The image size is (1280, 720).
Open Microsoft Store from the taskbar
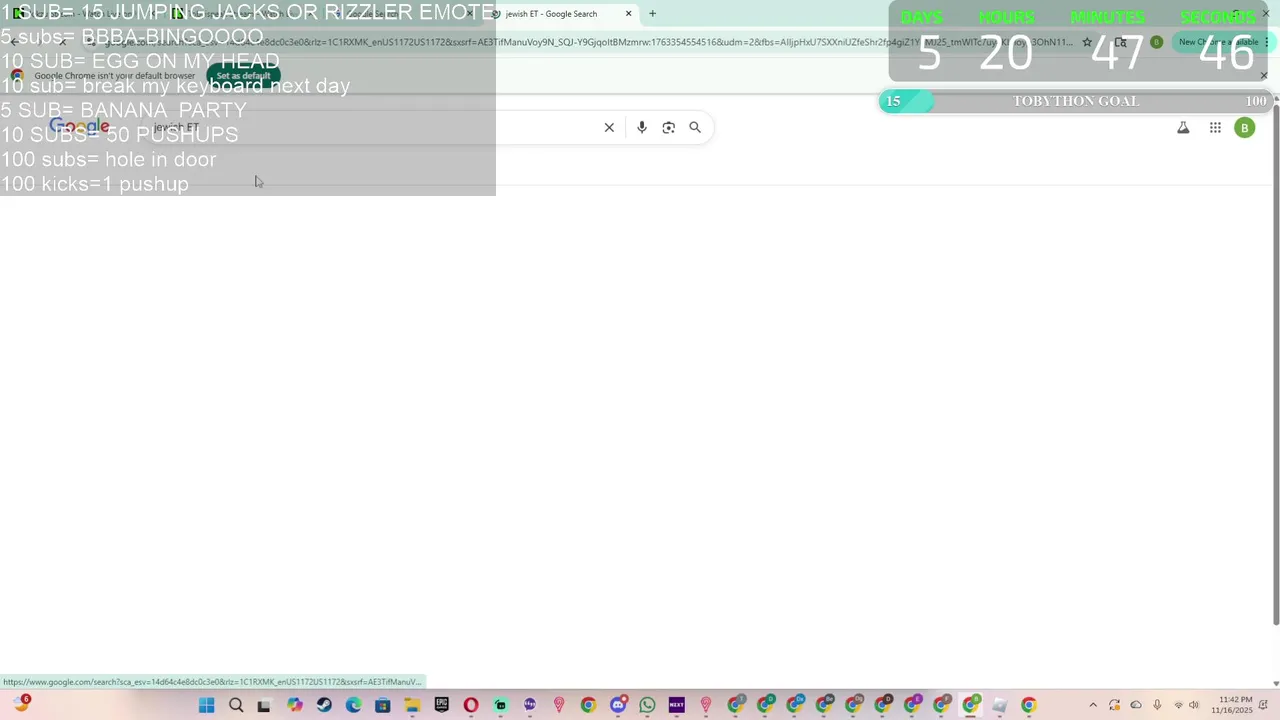[382, 705]
